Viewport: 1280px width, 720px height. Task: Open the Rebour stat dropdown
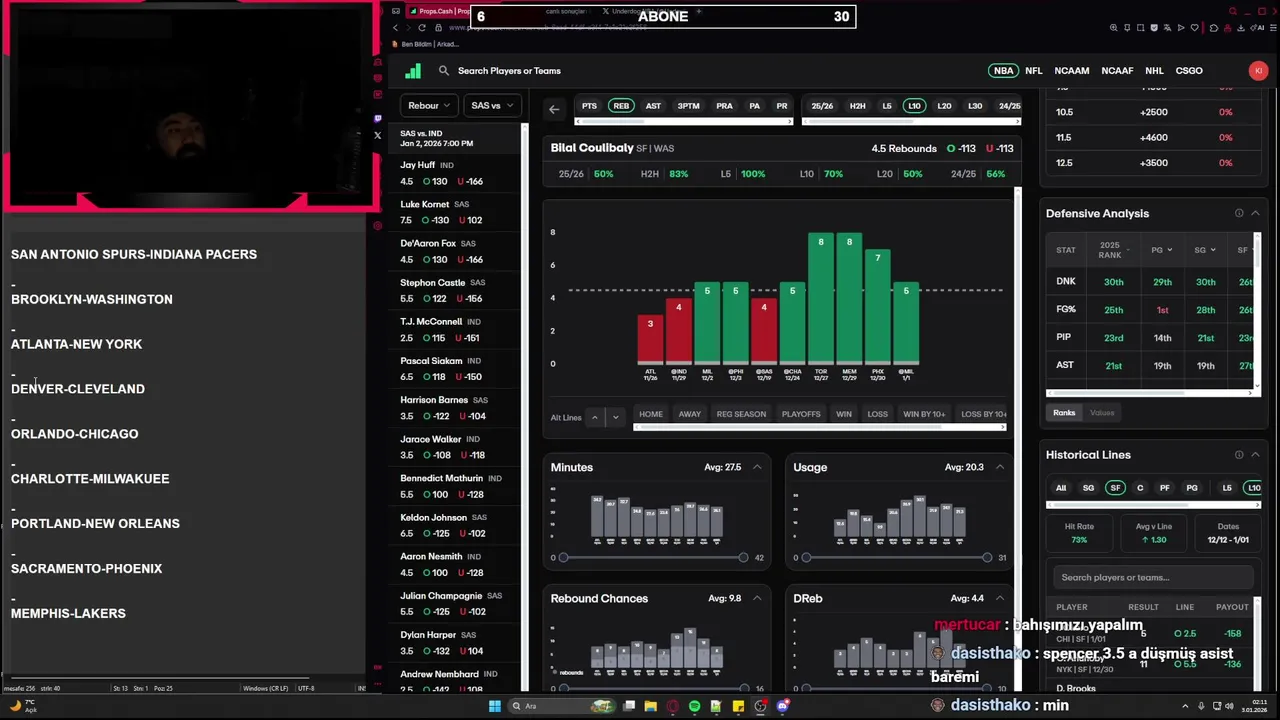click(x=429, y=106)
